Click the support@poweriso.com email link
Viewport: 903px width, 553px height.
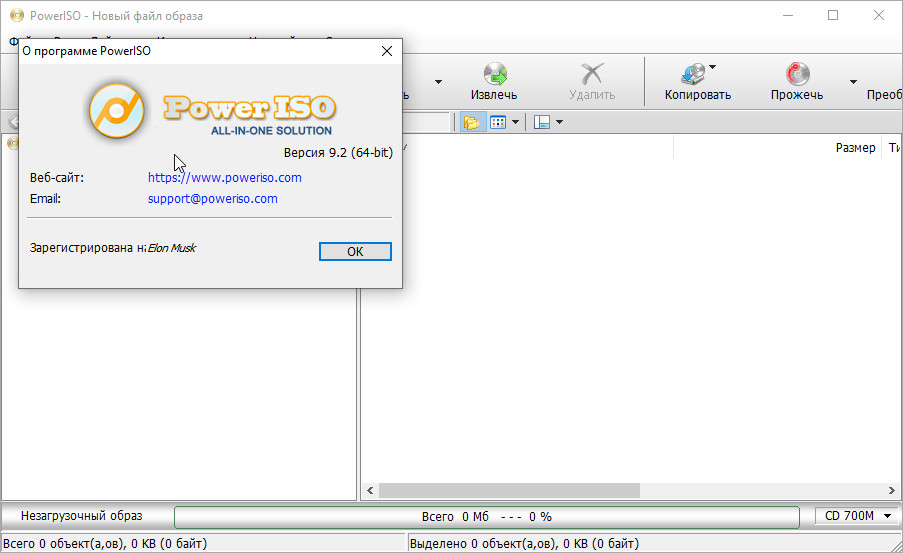coord(212,198)
